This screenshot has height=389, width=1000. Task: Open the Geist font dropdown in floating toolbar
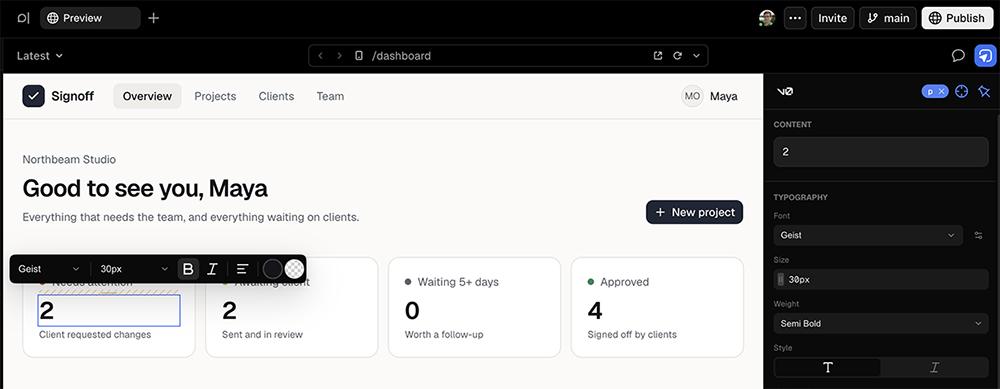coord(49,269)
